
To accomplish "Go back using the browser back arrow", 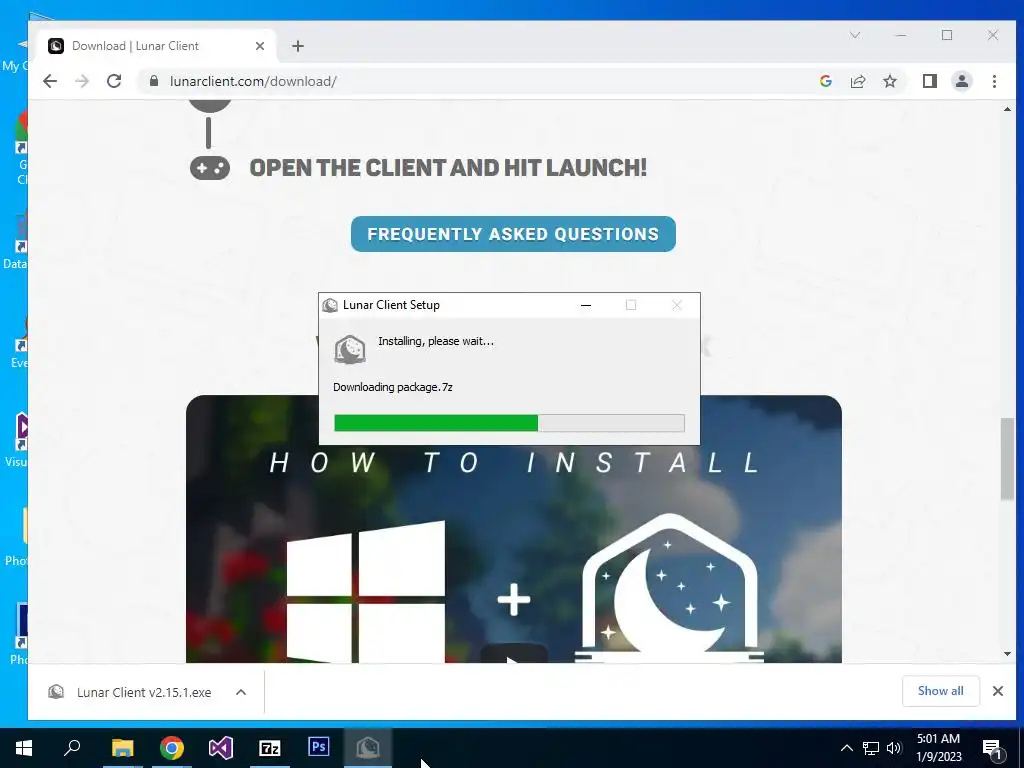I will (50, 81).
